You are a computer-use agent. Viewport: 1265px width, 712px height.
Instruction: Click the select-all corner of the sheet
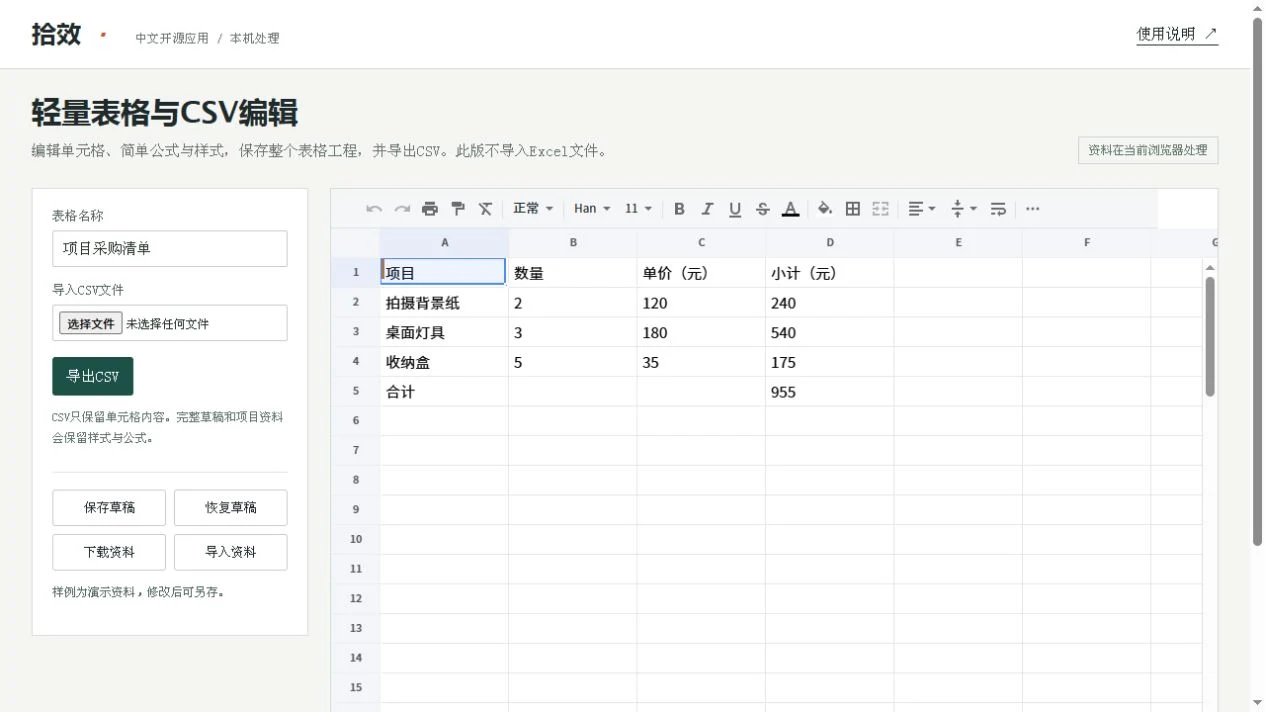[x=355, y=243]
